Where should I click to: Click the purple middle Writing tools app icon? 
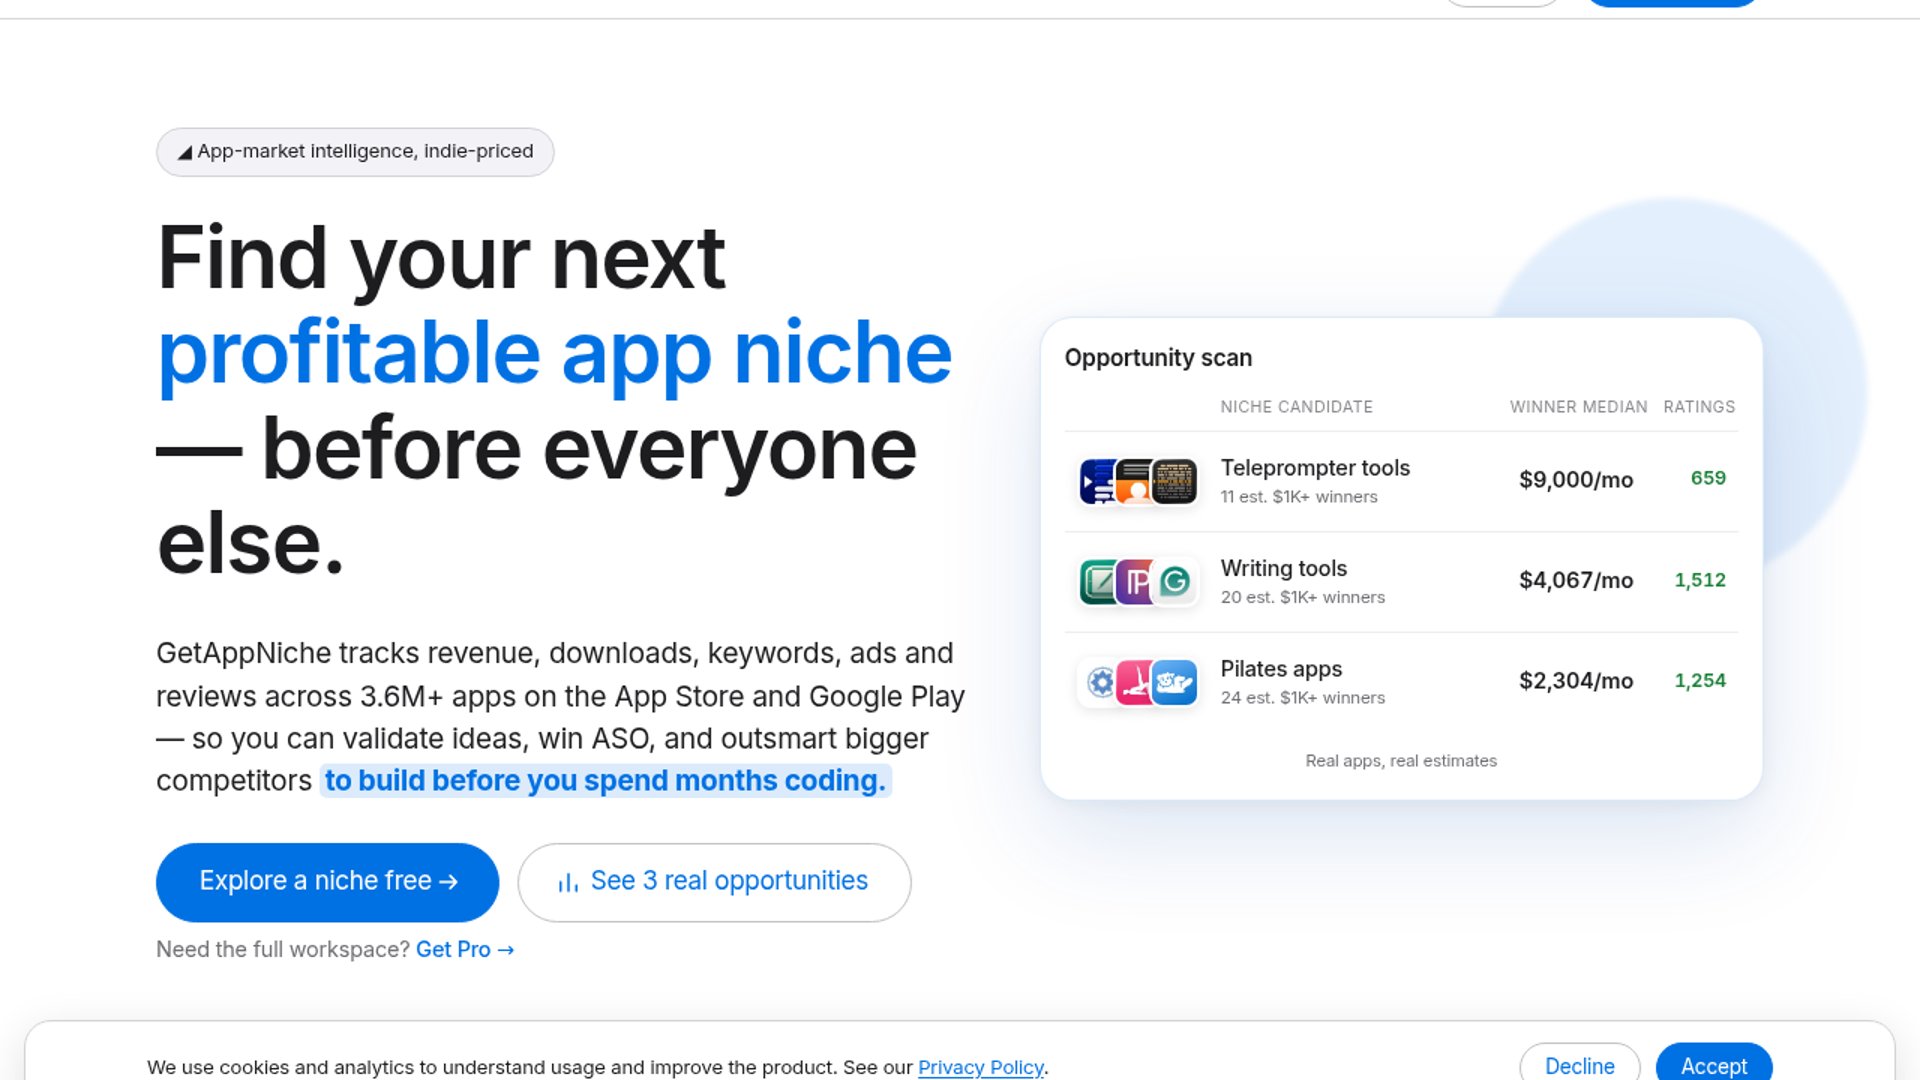[x=1134, y=582]
